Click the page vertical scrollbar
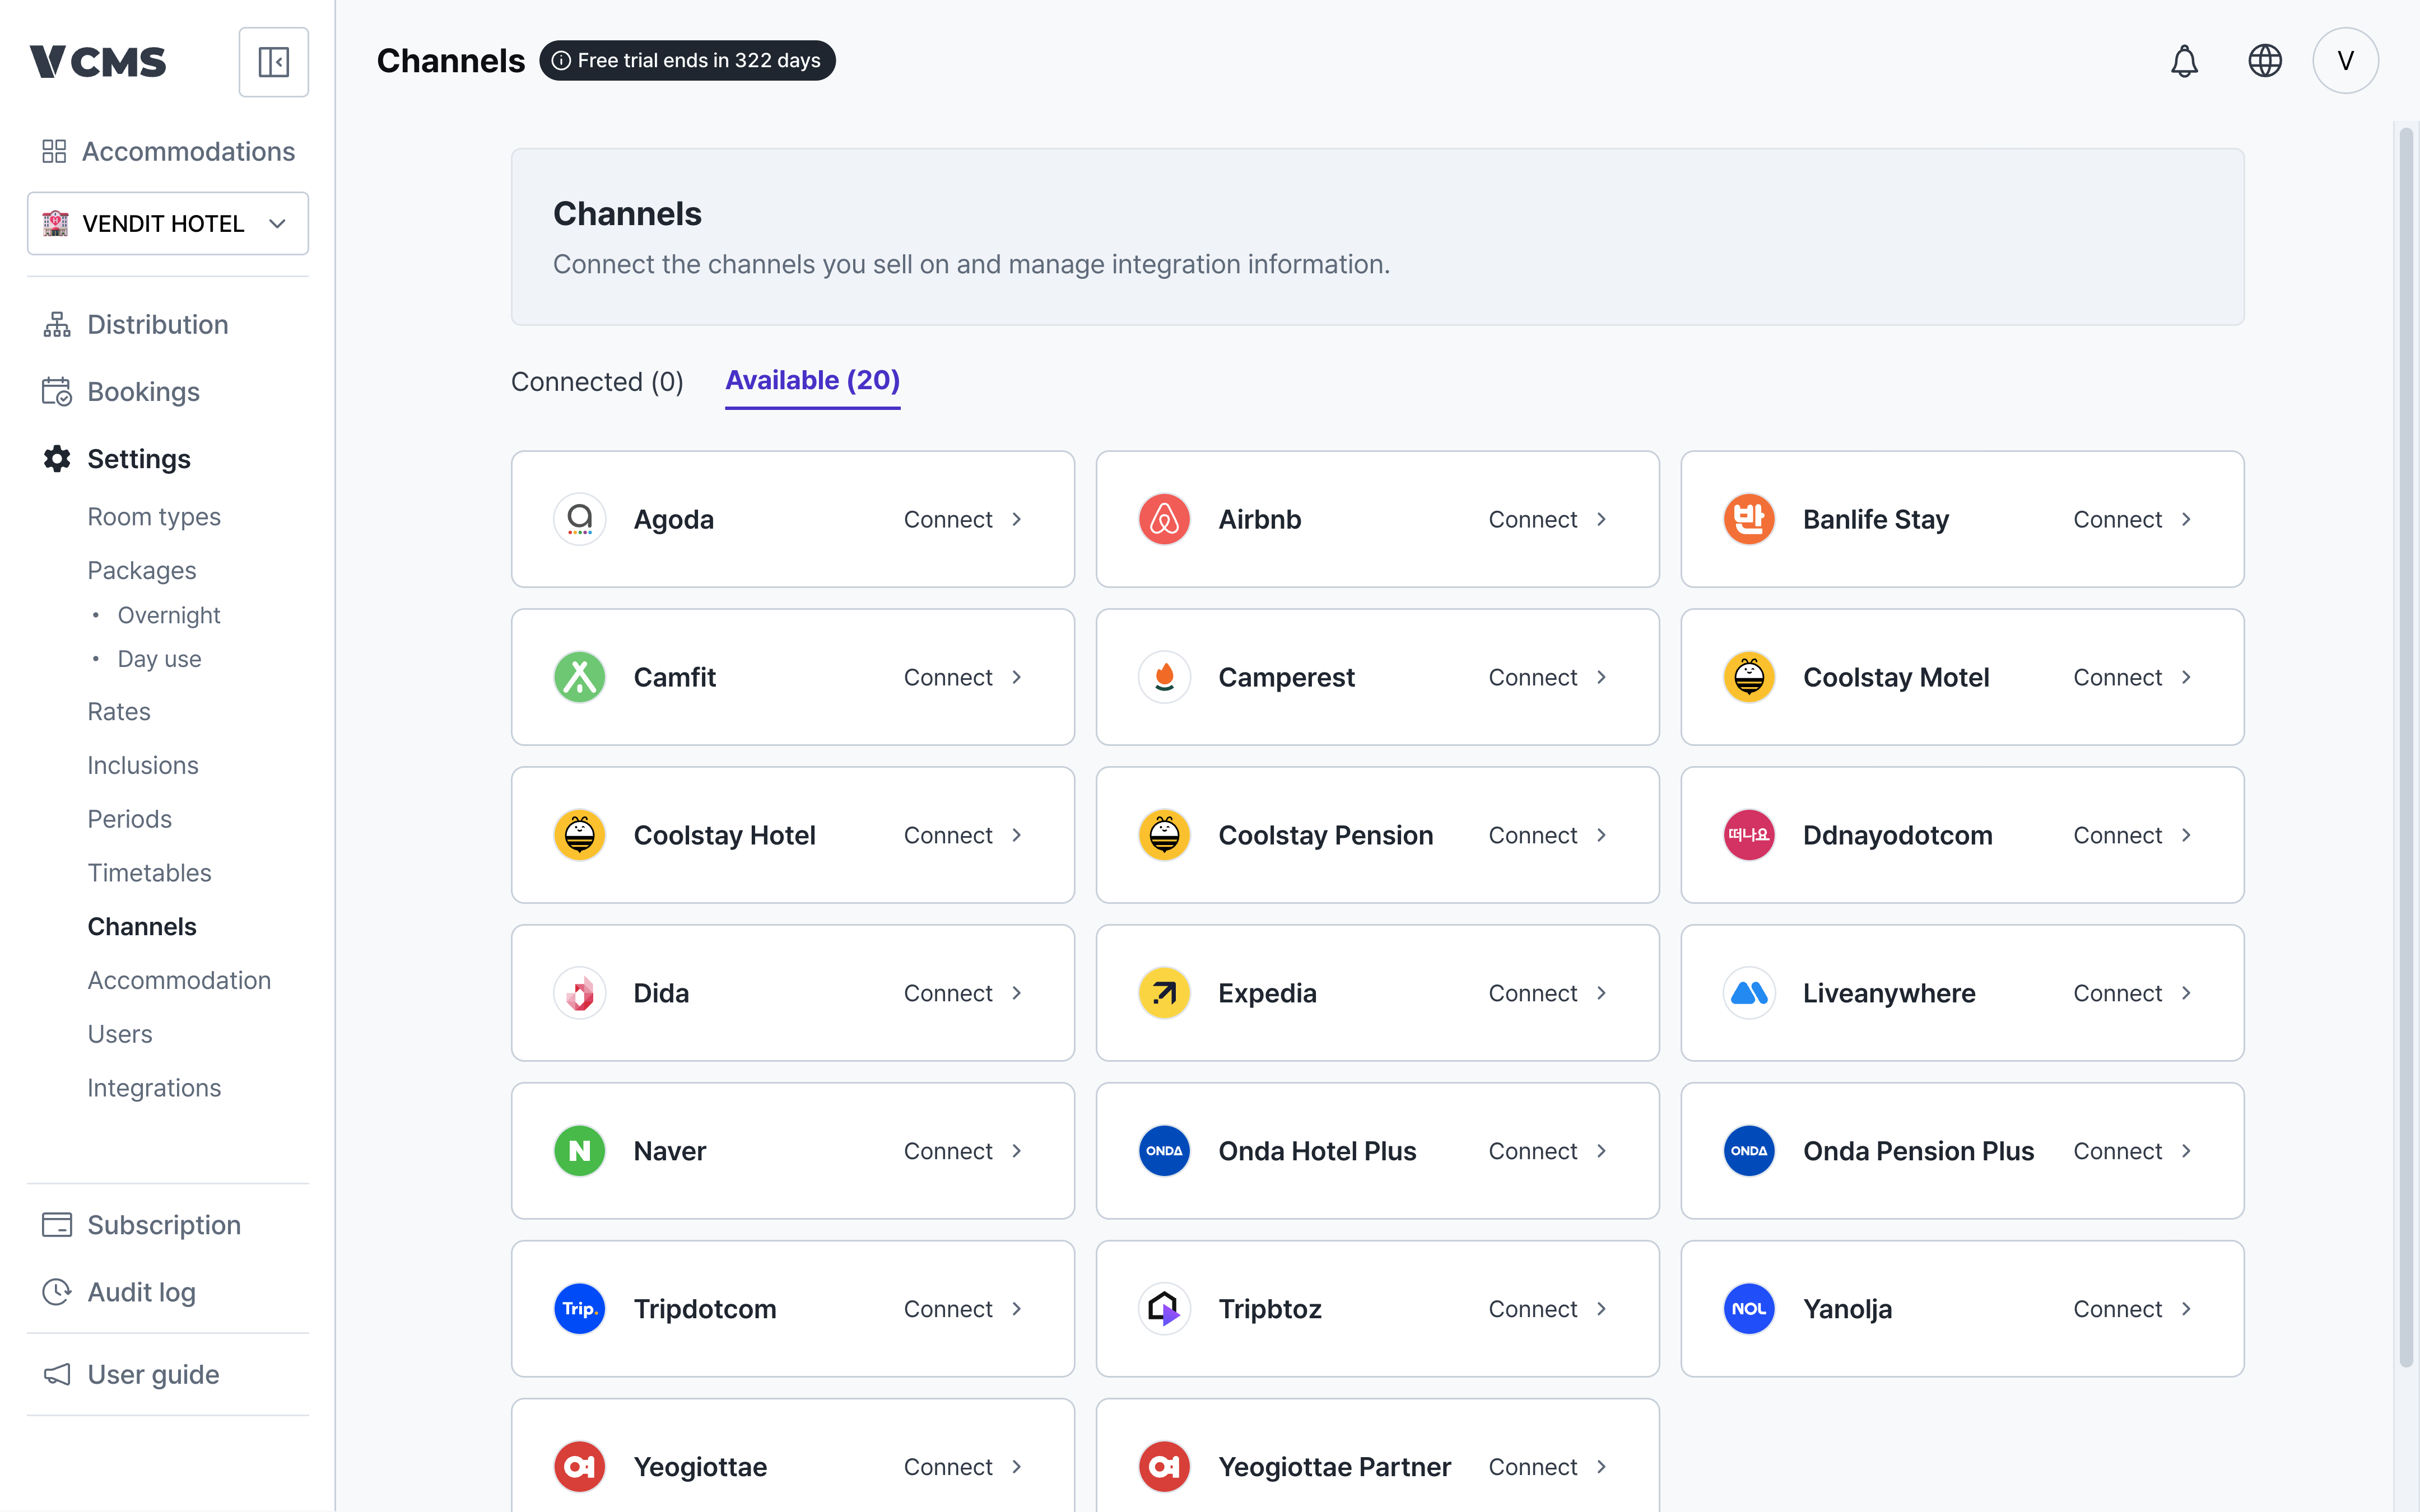 click(x=2406, y=746)
